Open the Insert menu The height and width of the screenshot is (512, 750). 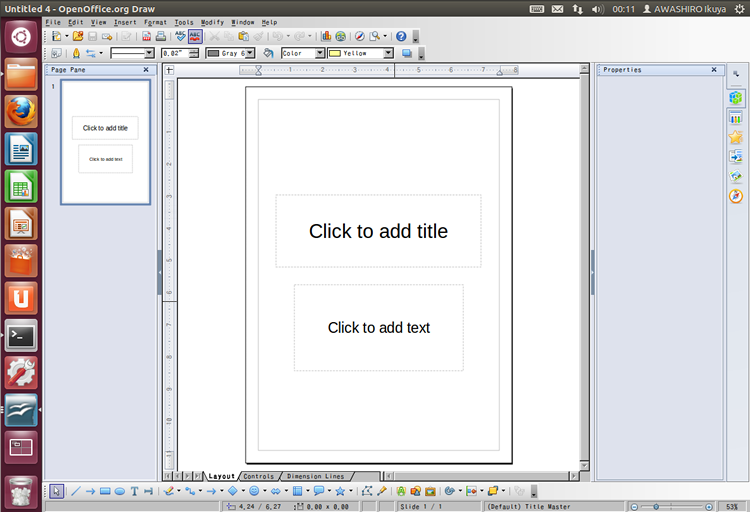coord(125,22)
